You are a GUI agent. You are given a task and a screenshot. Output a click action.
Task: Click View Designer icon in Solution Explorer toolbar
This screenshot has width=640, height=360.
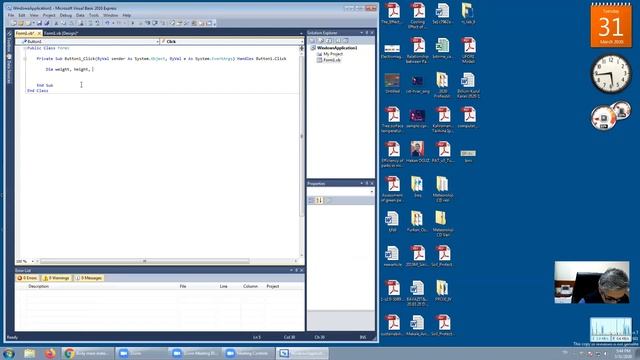point(346,41)
